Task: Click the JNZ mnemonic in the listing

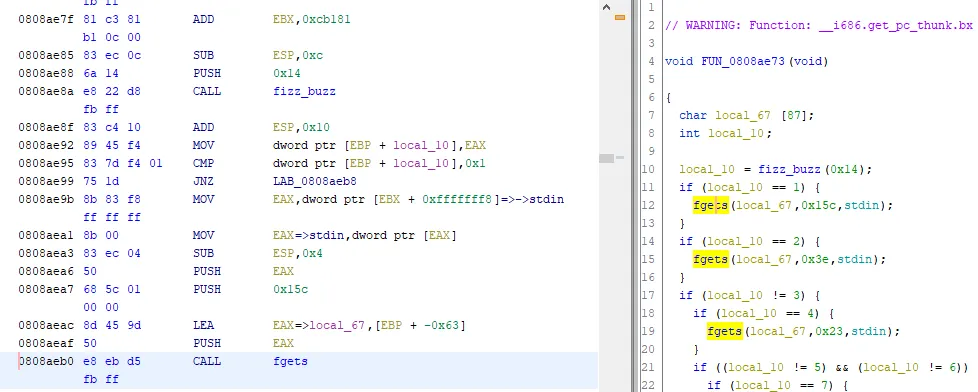Action: [x=203, y=182]
